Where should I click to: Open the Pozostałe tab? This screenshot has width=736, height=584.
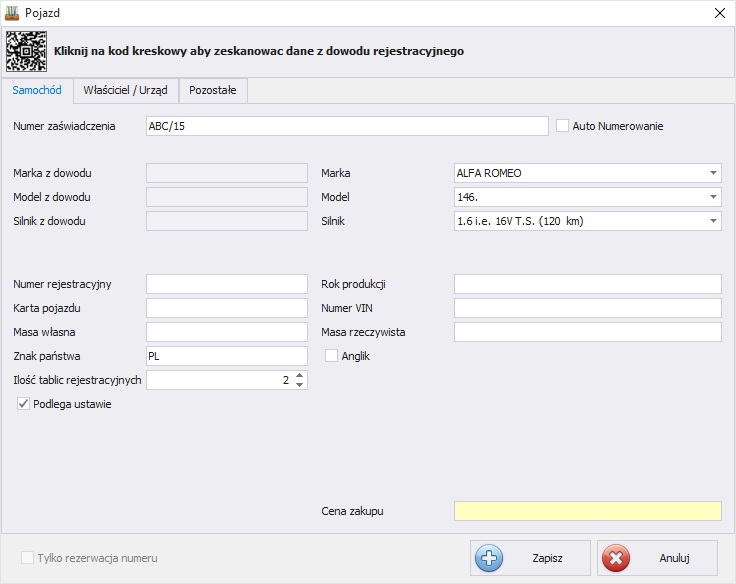(213, 90)
